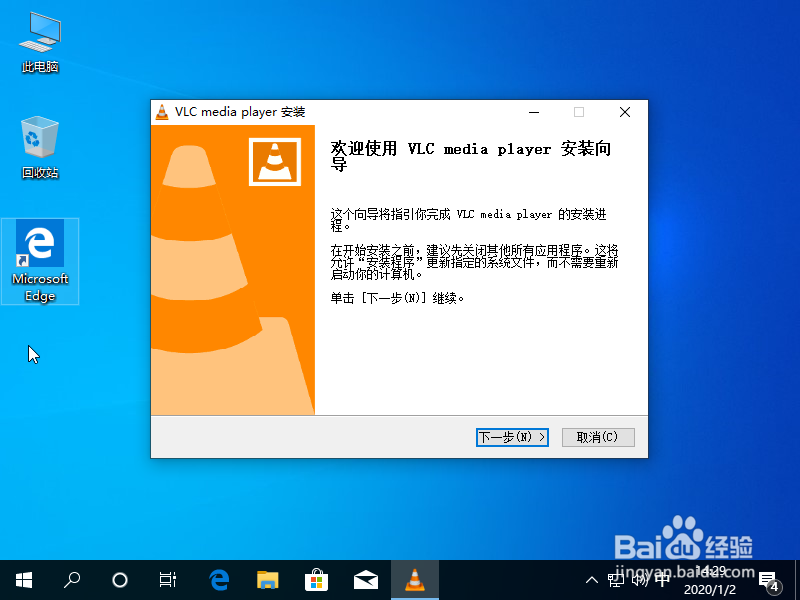
Task: Open taskbar search magnifier
Action: pos(72,580)
